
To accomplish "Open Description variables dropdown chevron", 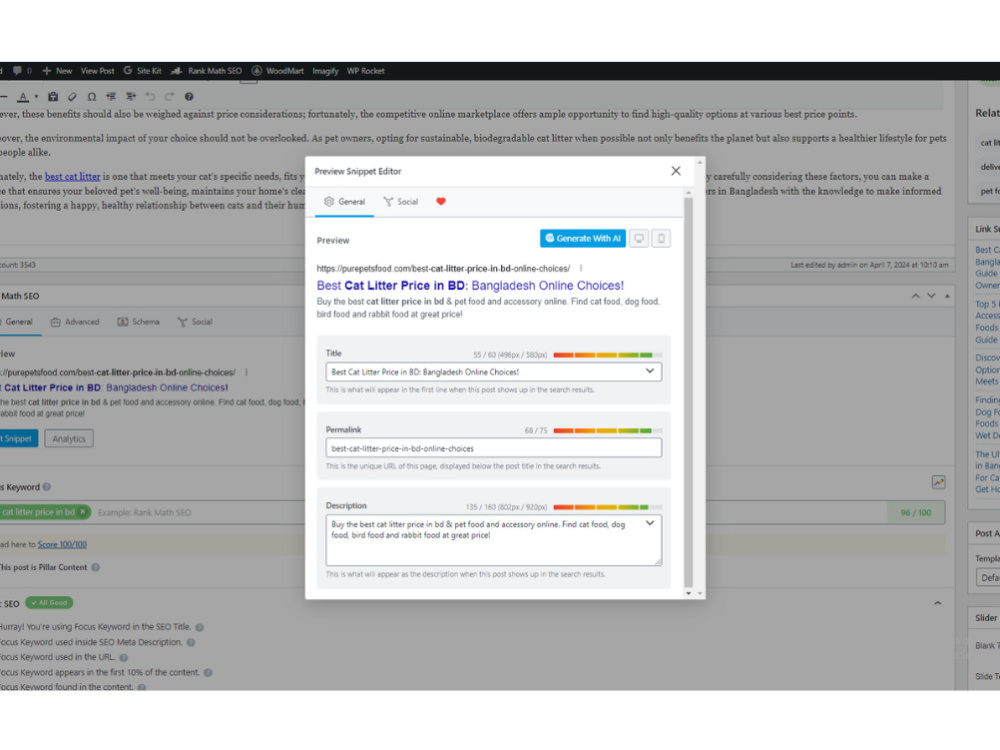I will (x=650, y=524).
